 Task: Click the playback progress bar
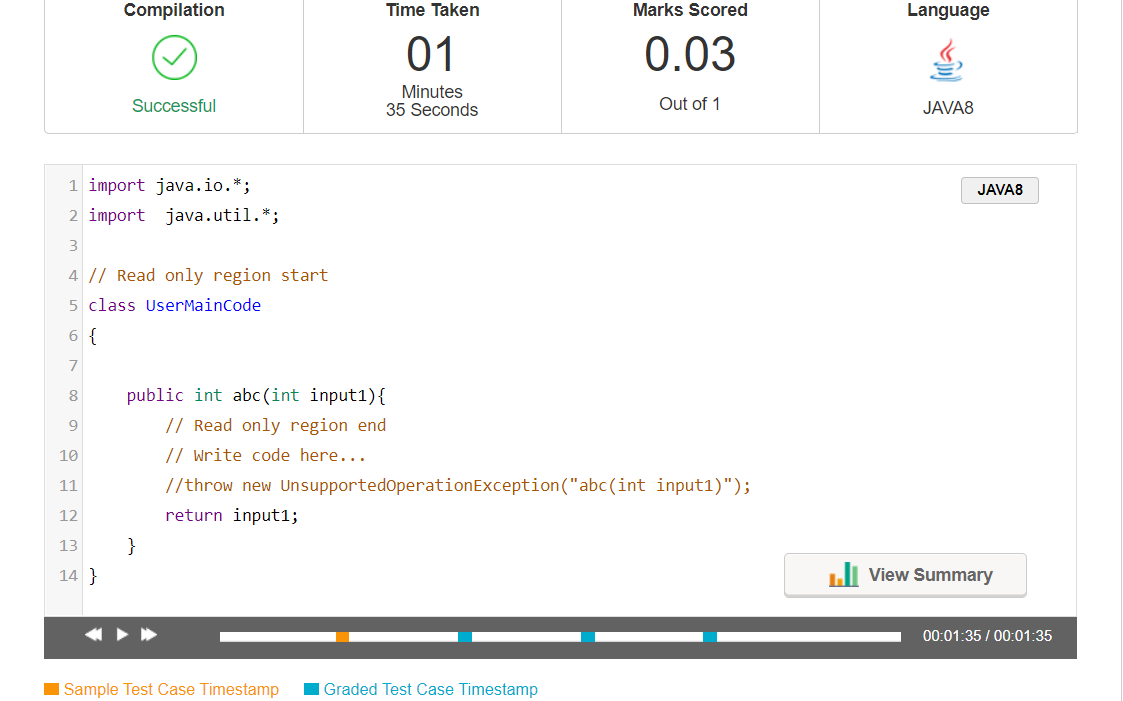pyautogui.click(x=560, y=636)
